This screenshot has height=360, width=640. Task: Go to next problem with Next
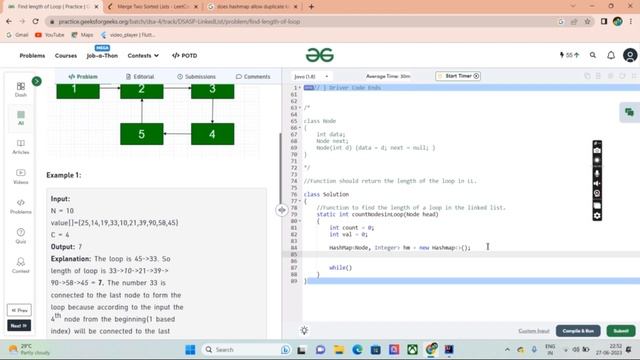coord(19,325)
